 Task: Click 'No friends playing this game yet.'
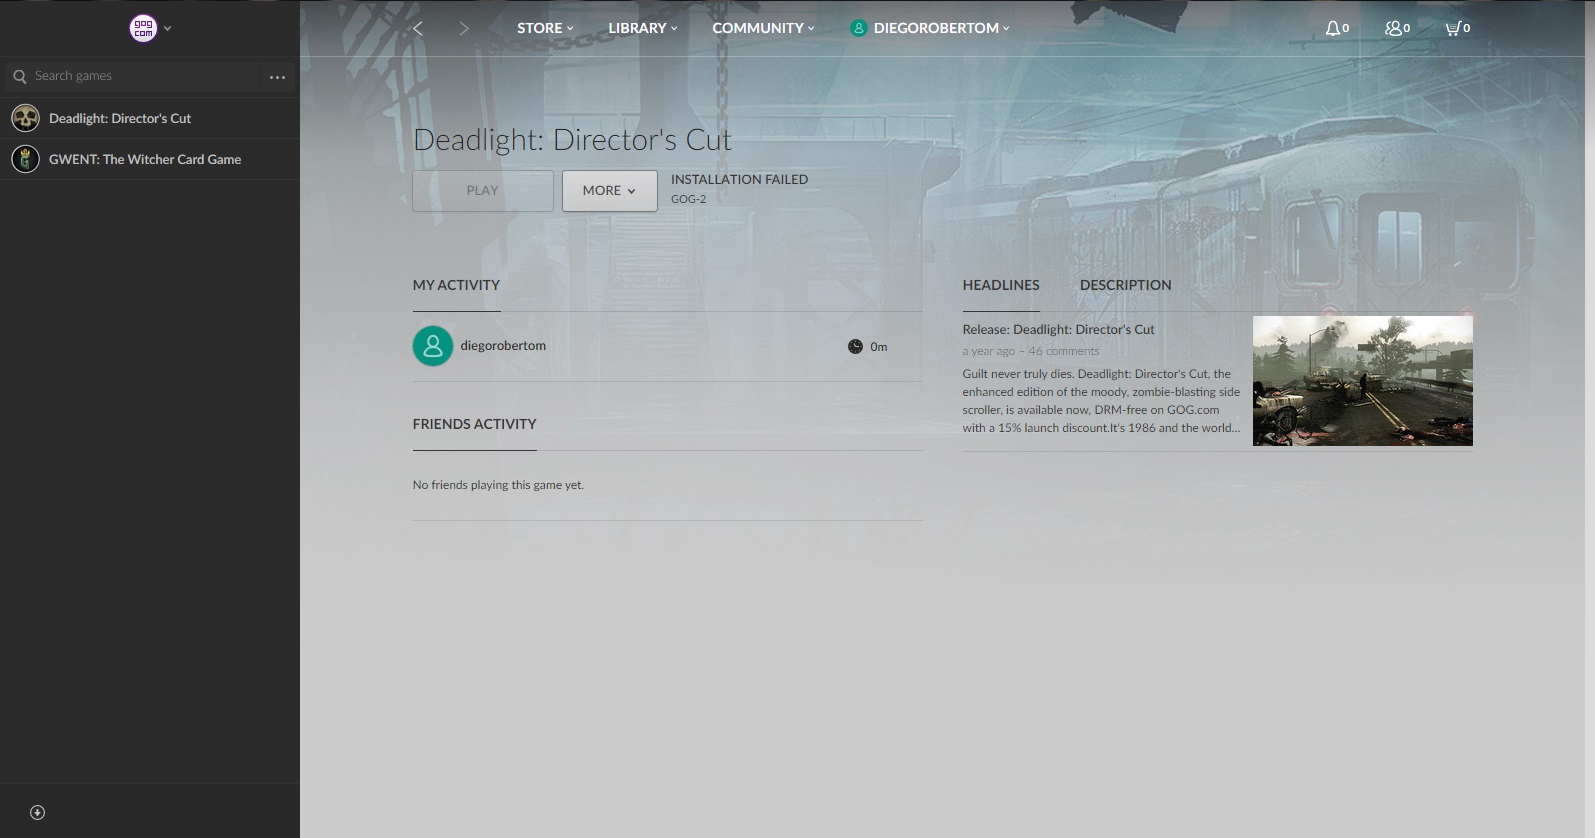(x=498, y=485)
